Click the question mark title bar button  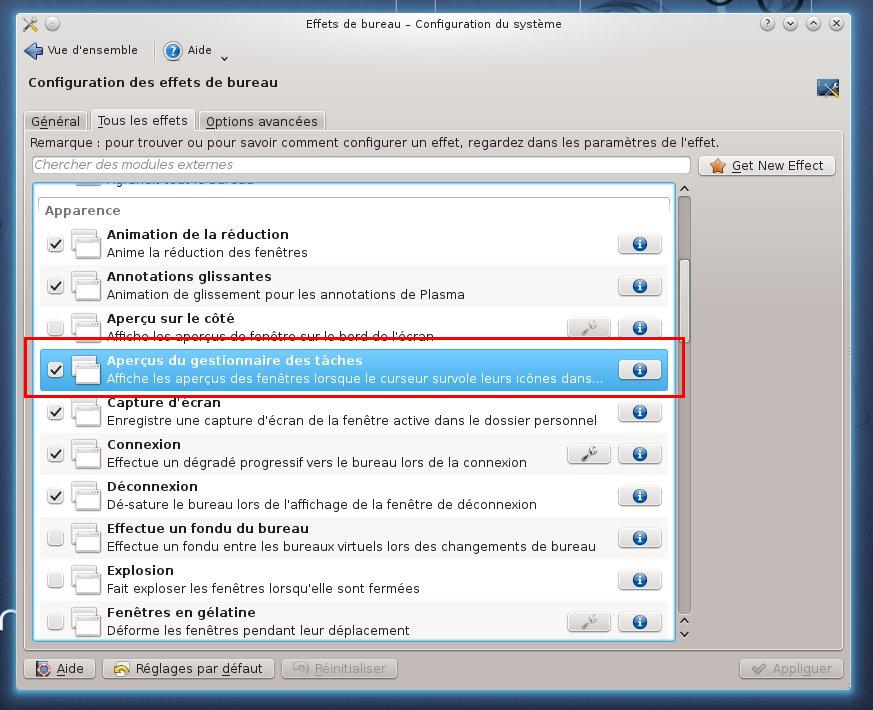767,24
